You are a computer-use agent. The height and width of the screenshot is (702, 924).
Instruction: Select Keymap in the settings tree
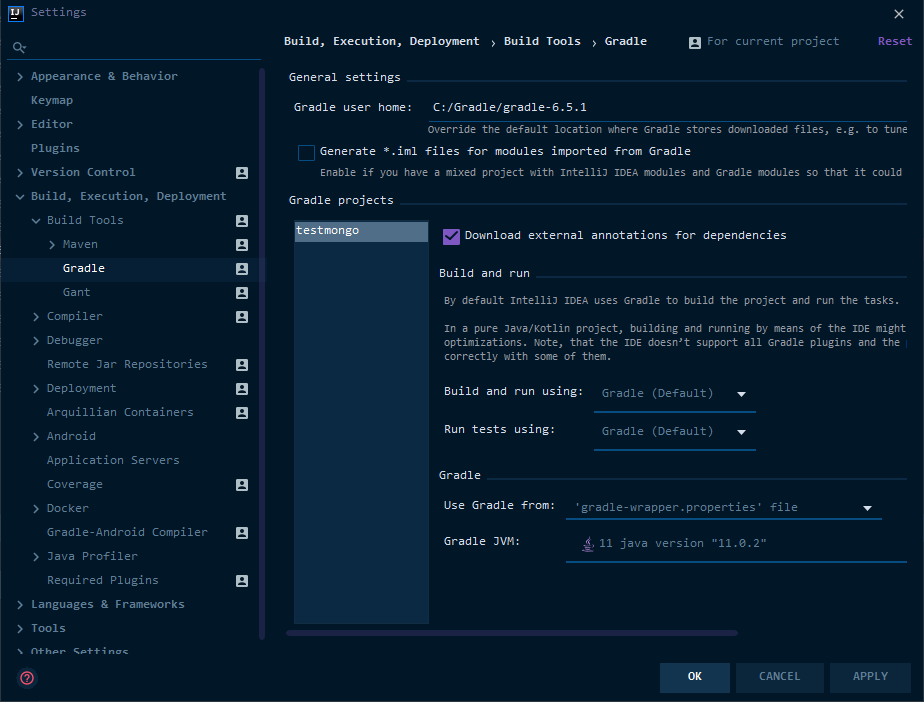click(x=52, y=101)
